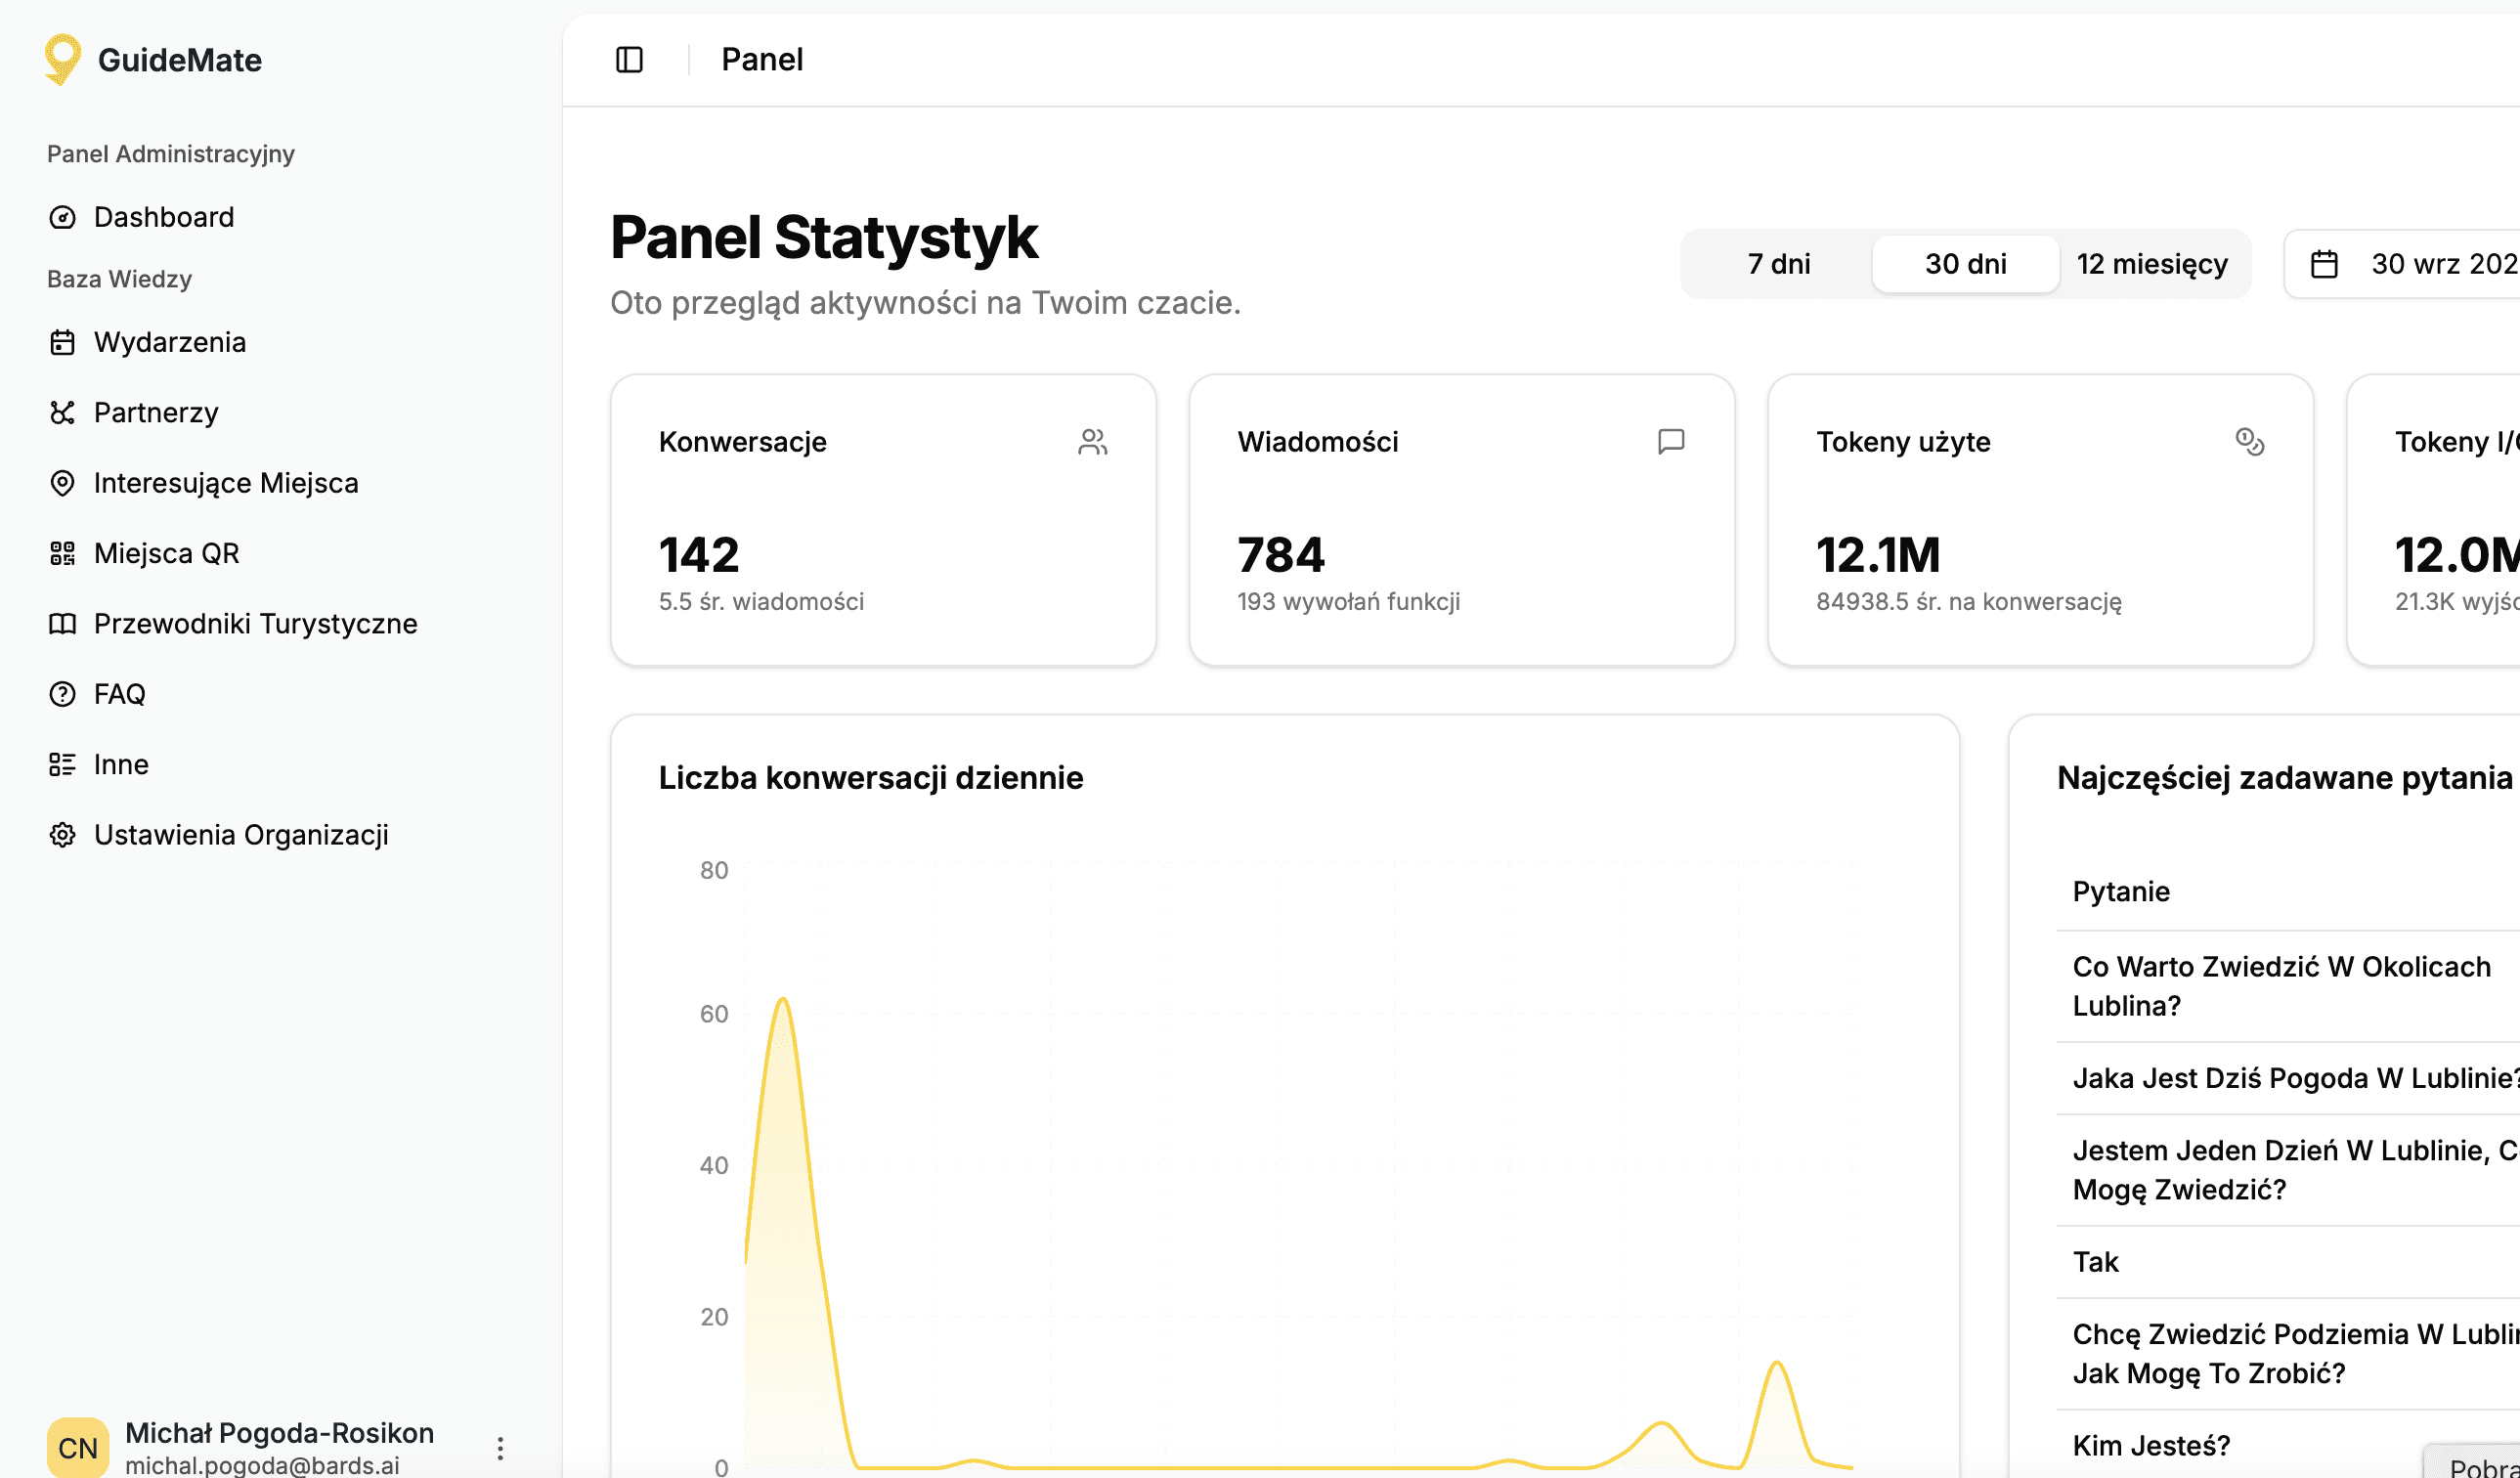This screenshot has height=1478, width=2520.
Task: Click the Liczba konwersacji dziennie chart title
Action: pos(871,778)
